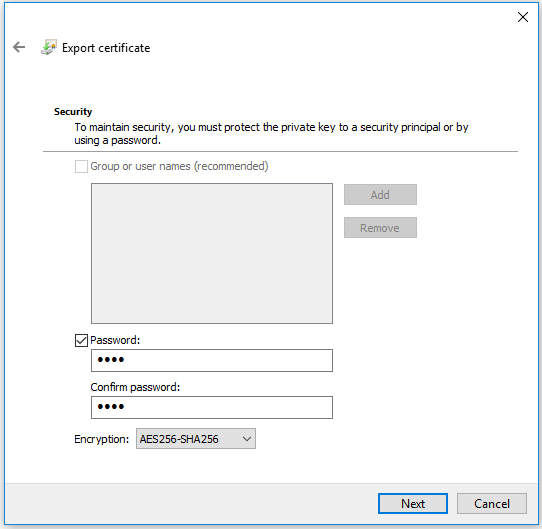
Task: Expand the Encryption dropdown chevron arrow
Action: click(x=246, y=439)
